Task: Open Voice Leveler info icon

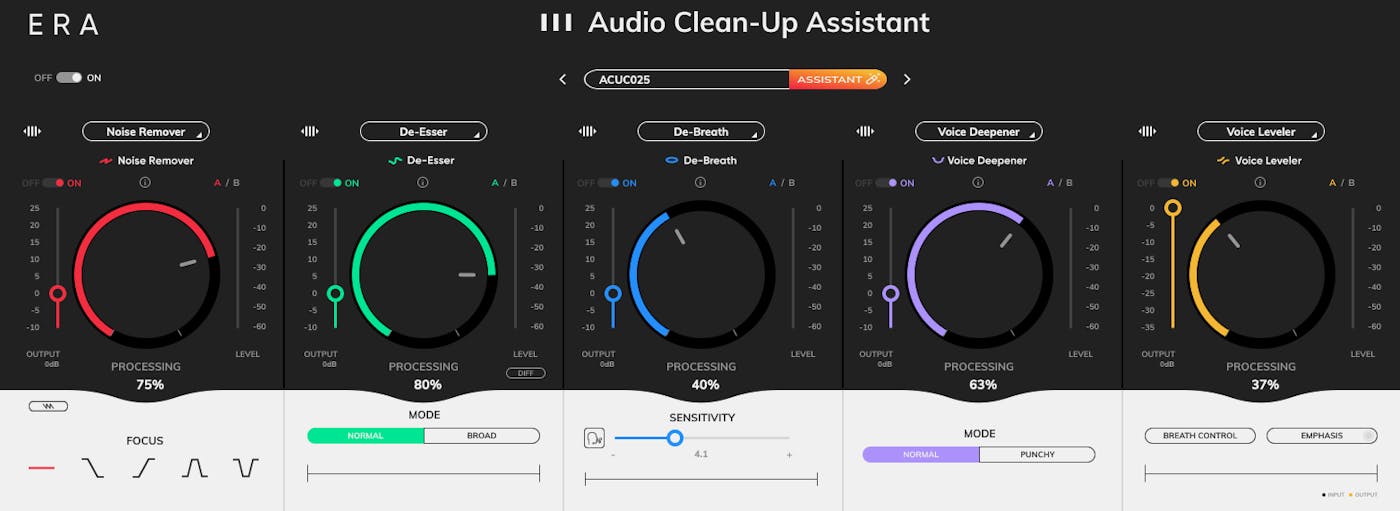Action: tap(1260, 182)
